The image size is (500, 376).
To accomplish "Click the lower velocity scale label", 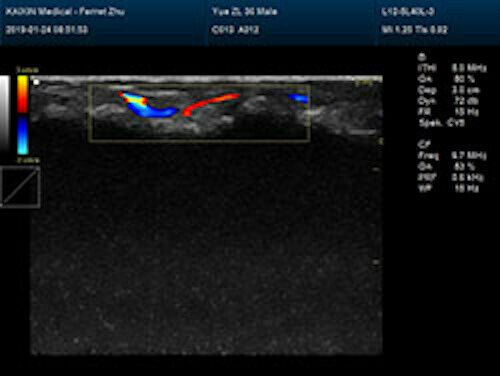I will coord(28,160).
